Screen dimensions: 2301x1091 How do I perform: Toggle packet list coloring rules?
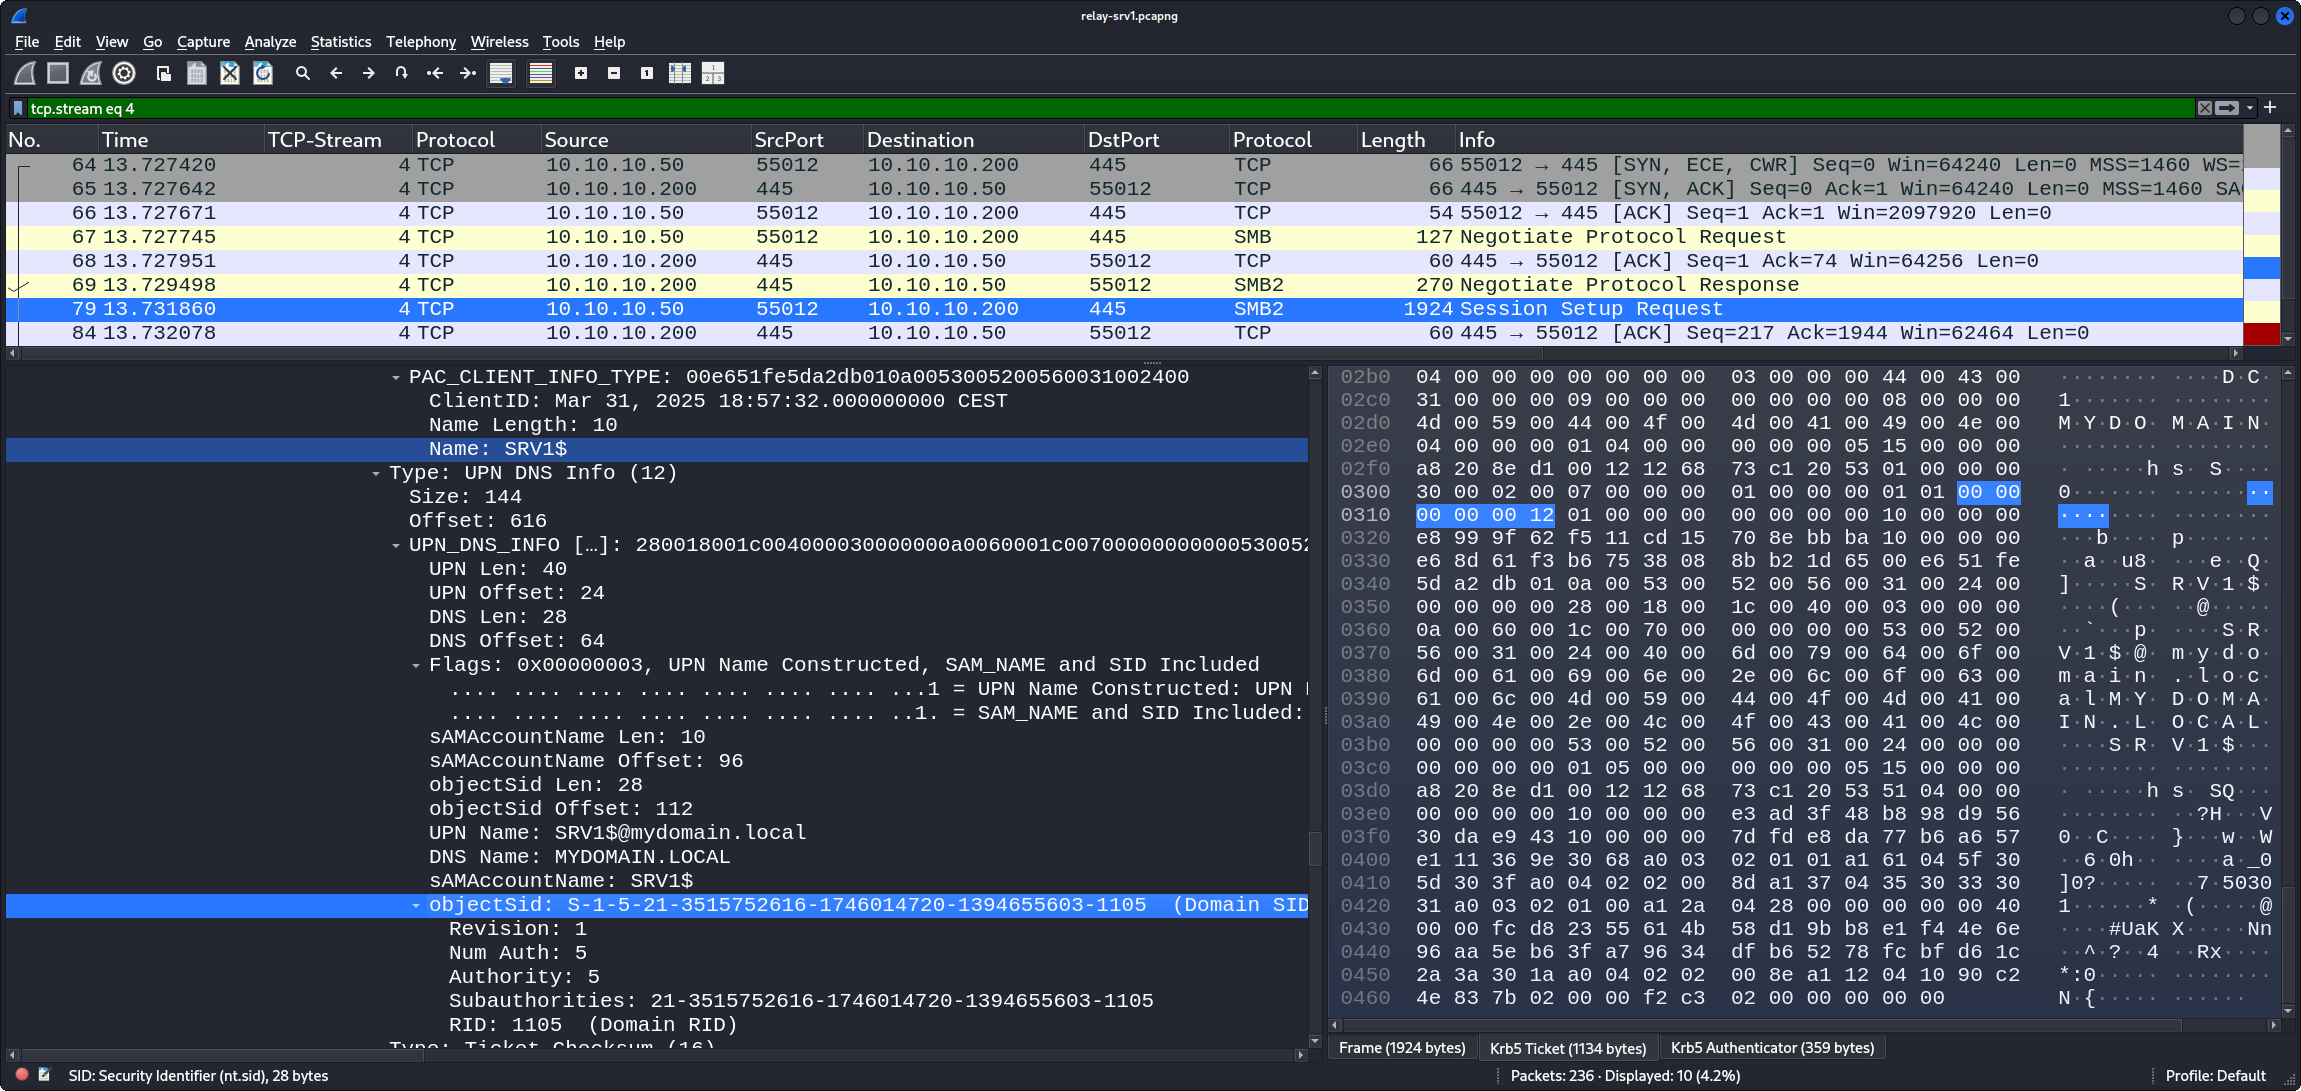point(541,73)
